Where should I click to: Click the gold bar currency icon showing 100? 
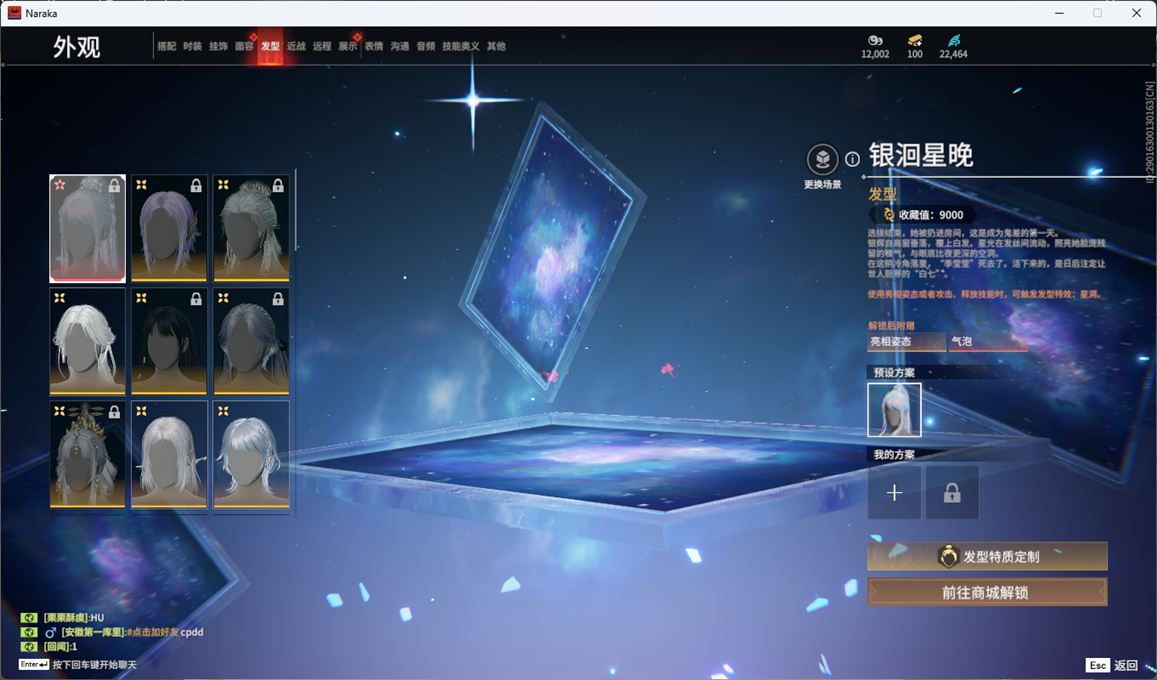(915, 41)
